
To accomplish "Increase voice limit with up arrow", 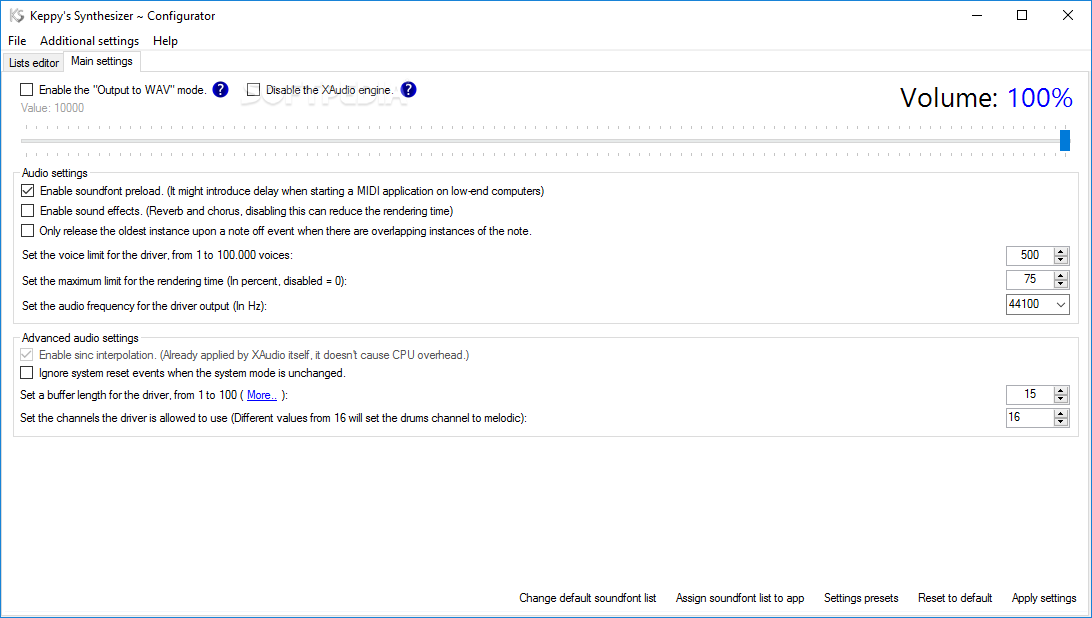I will tap(1061, 252).
